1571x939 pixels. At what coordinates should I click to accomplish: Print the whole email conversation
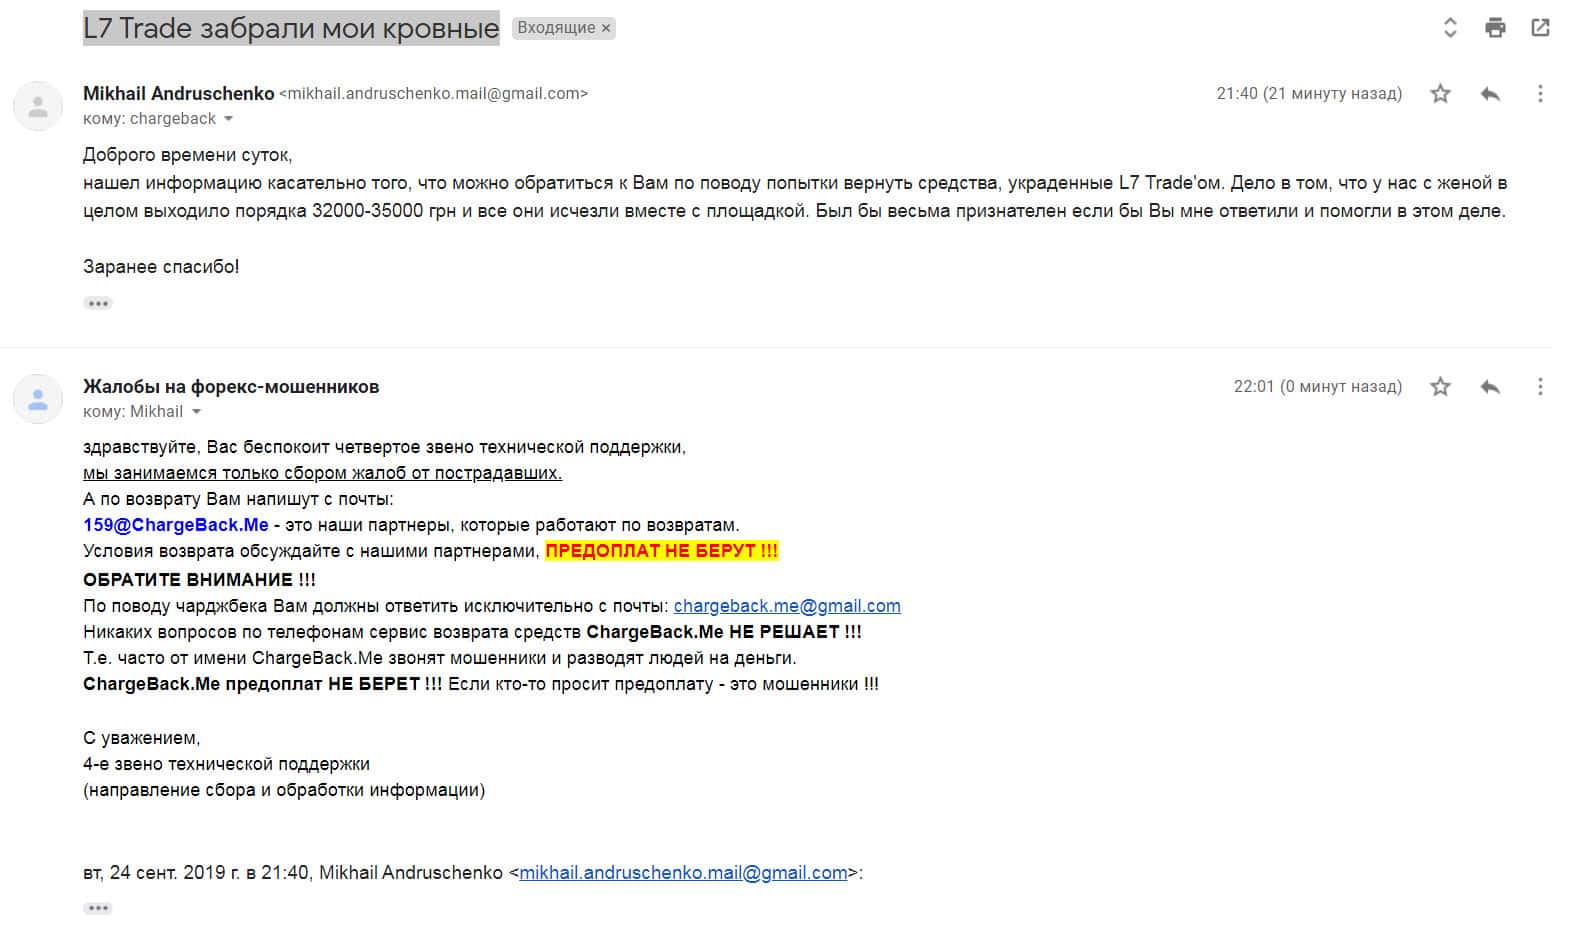point(1495,28)
